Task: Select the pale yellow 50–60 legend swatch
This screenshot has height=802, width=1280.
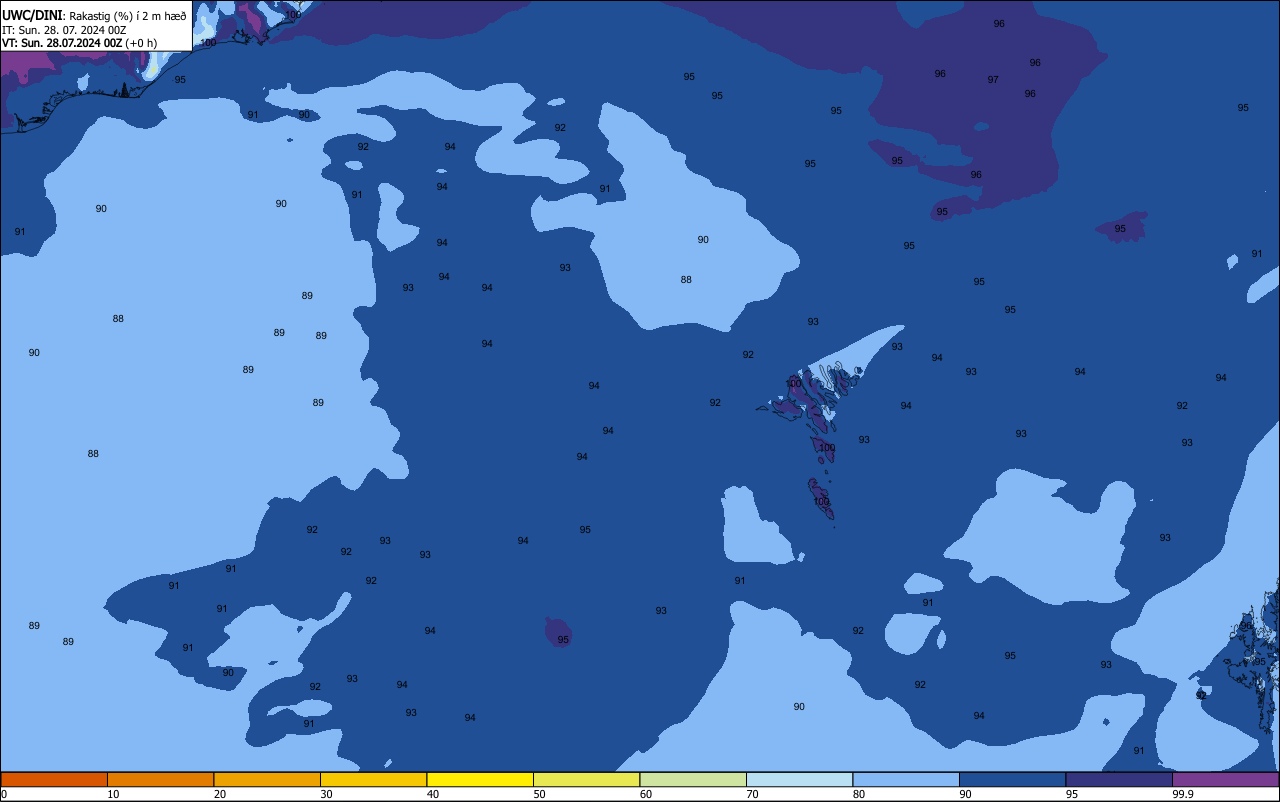Action: point(586,779)
